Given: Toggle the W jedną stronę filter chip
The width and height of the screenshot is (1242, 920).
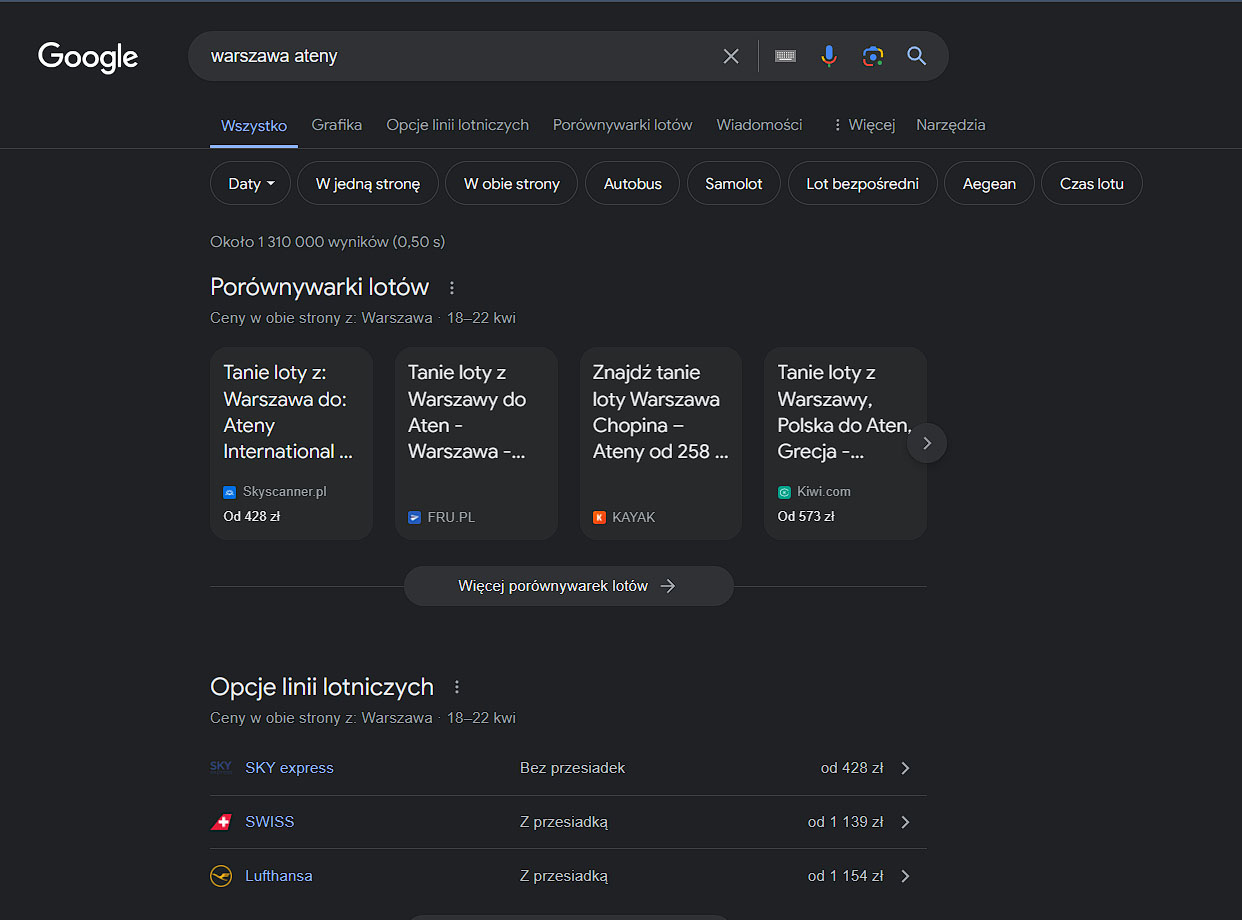Looking at the screenshot, I should point(368,184).
